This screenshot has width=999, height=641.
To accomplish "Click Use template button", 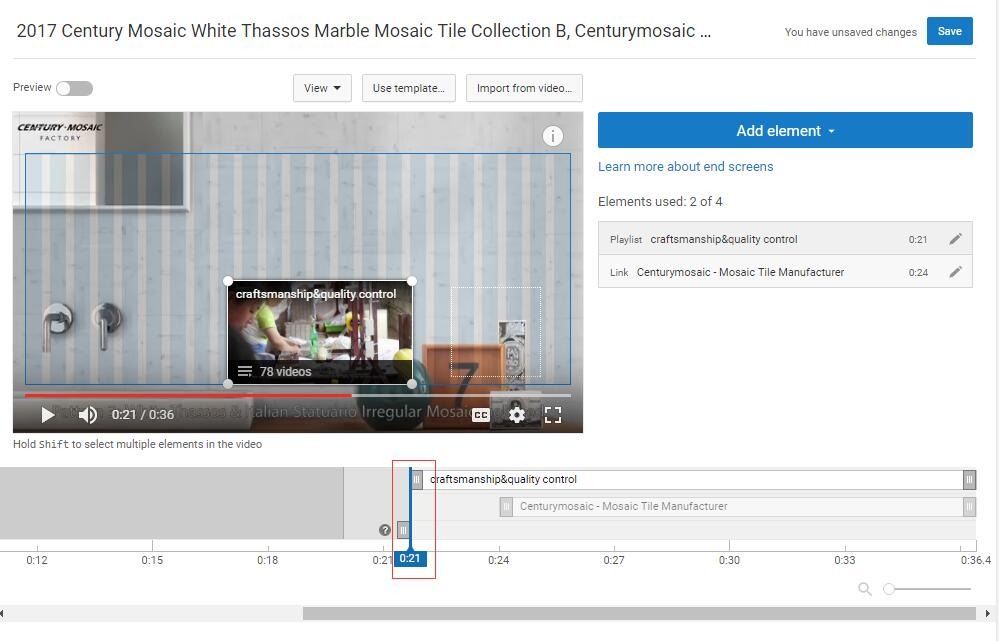I will (x=408, y=88).
